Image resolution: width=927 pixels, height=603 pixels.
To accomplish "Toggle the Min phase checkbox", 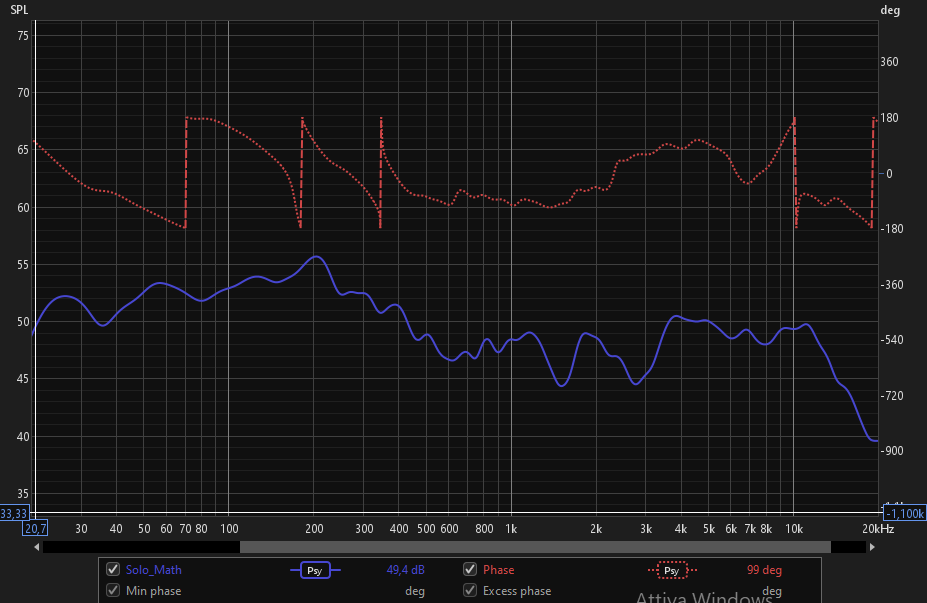I will (113, 590).
